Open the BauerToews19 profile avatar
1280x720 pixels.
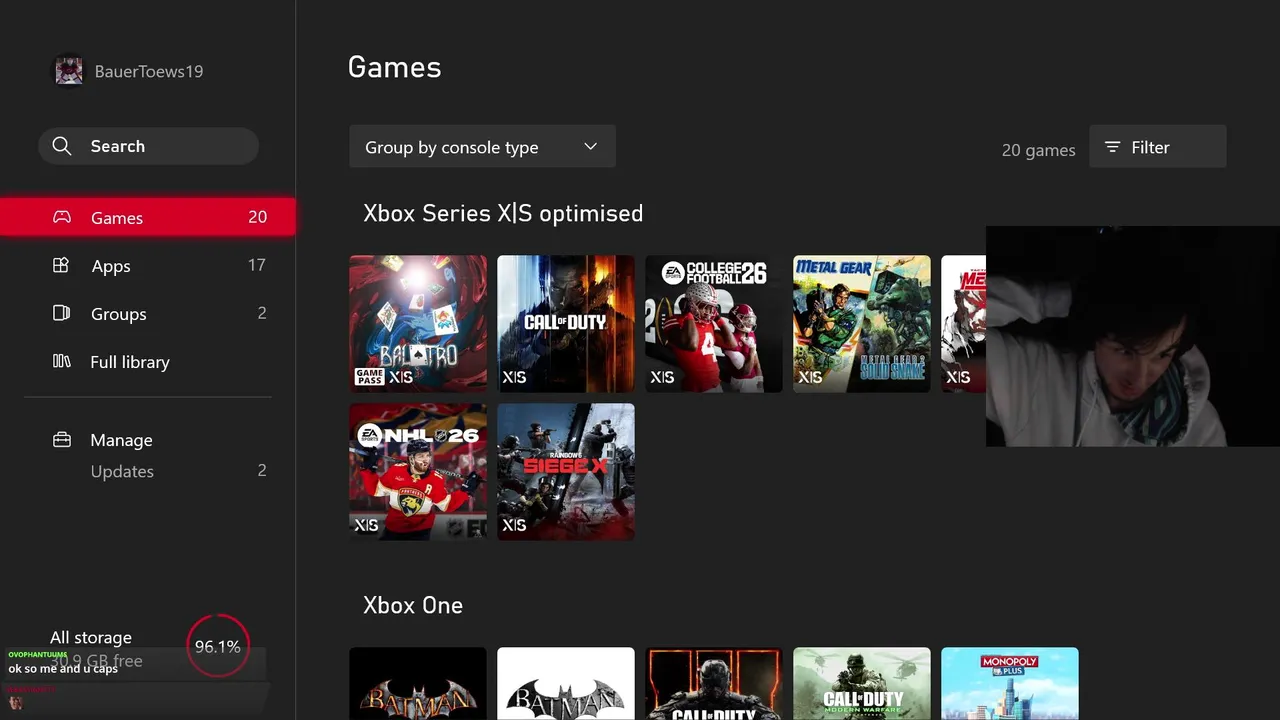[69, 71]
